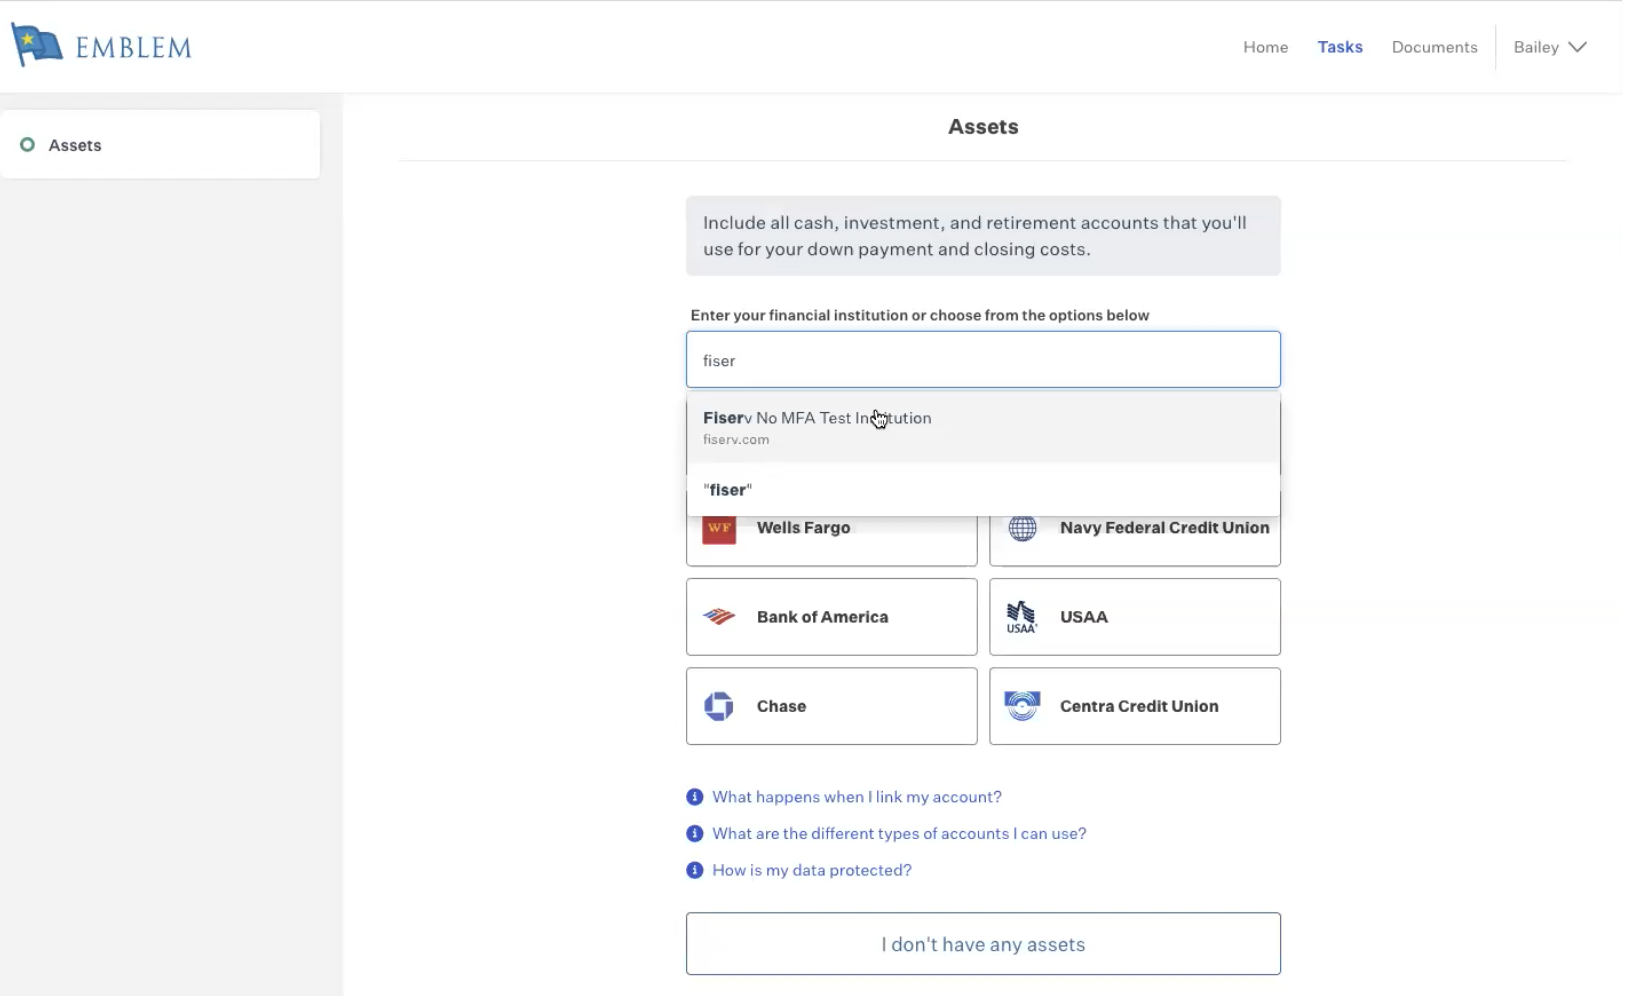
Task: Click the Assets page heading
Action: coord(983,127)
